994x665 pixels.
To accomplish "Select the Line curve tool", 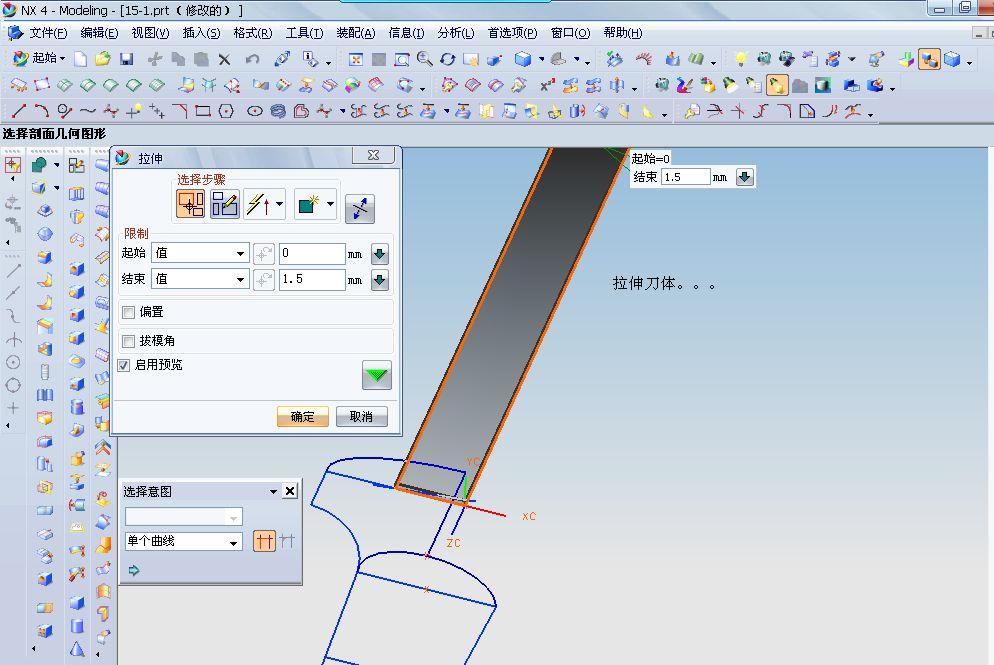I will pos(19,112).
